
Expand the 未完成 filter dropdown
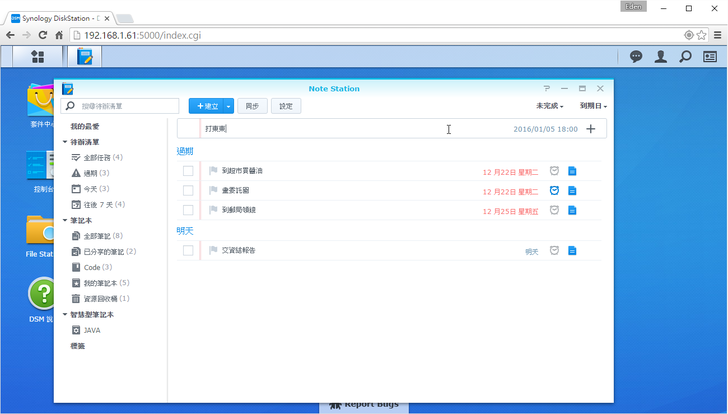(550, 106)
